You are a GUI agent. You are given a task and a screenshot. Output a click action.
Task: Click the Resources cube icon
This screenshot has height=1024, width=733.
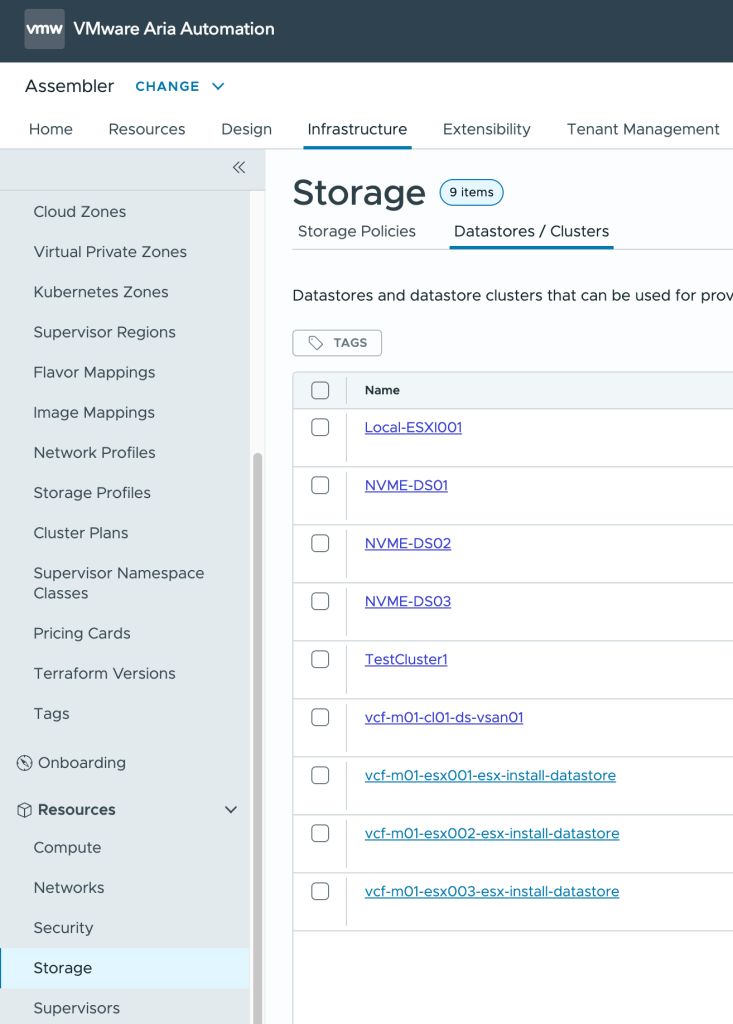tap(24, 810)
